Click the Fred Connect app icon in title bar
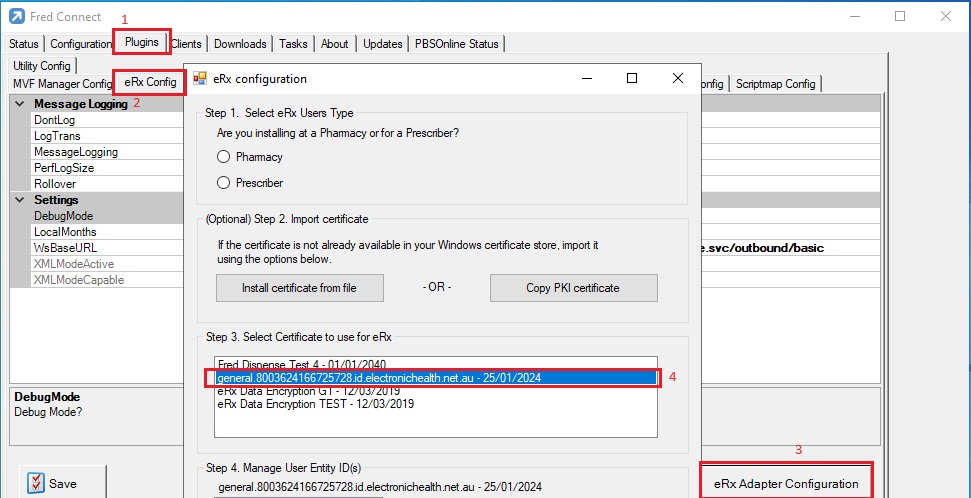 pyautogui.click(x=17, y=17)
